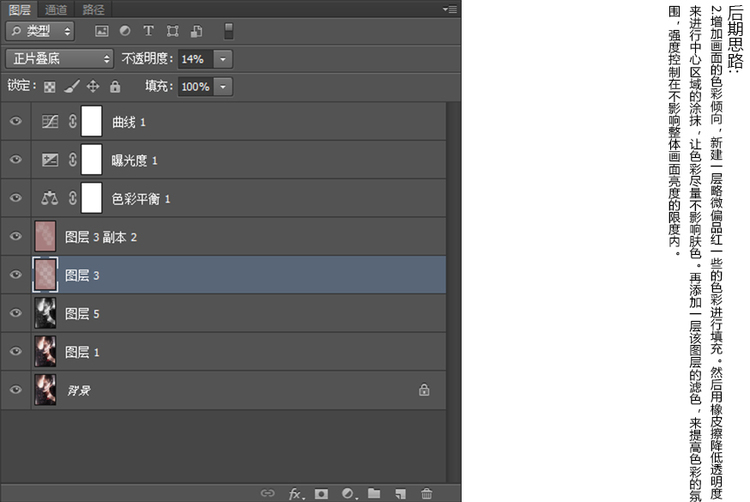Lock position move icon

[x=93, y=87]
